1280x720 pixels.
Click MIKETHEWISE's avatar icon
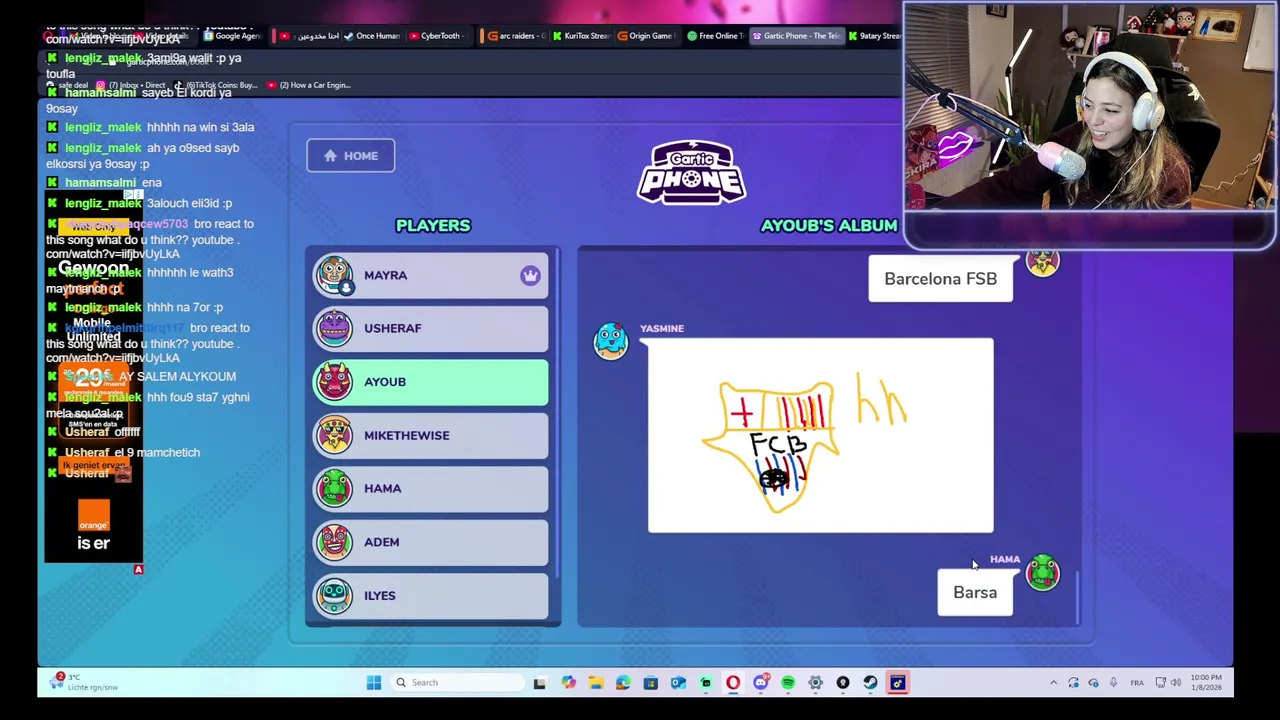click(x=334, y=435)
